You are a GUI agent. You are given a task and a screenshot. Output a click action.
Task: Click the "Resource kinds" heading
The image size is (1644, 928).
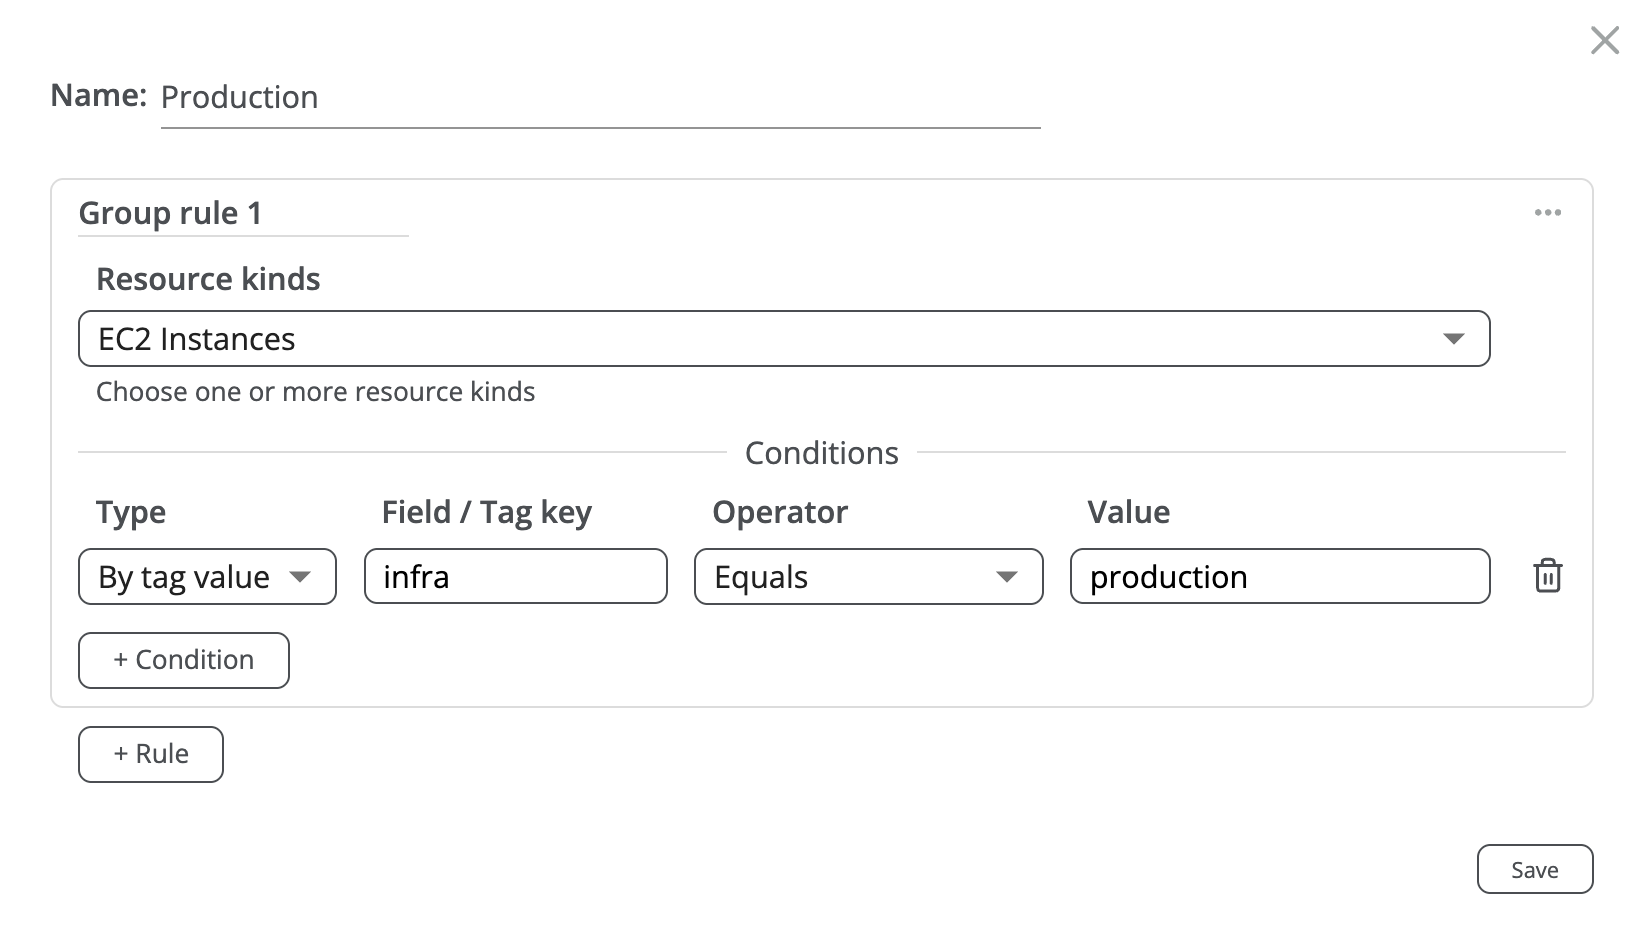tap(208, 279)
